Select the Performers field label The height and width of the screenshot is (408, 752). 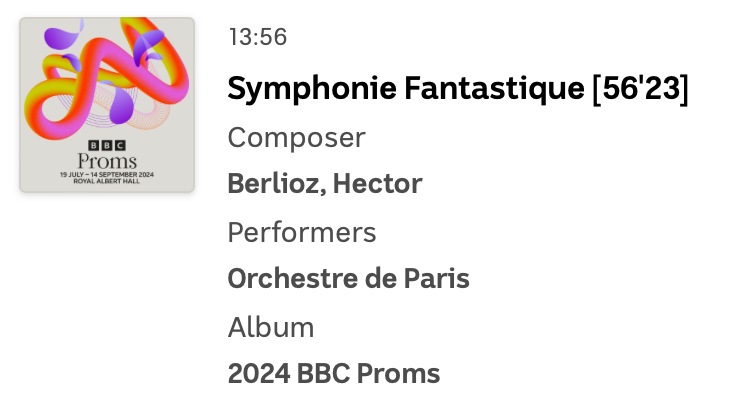click(x=302, y=233)
